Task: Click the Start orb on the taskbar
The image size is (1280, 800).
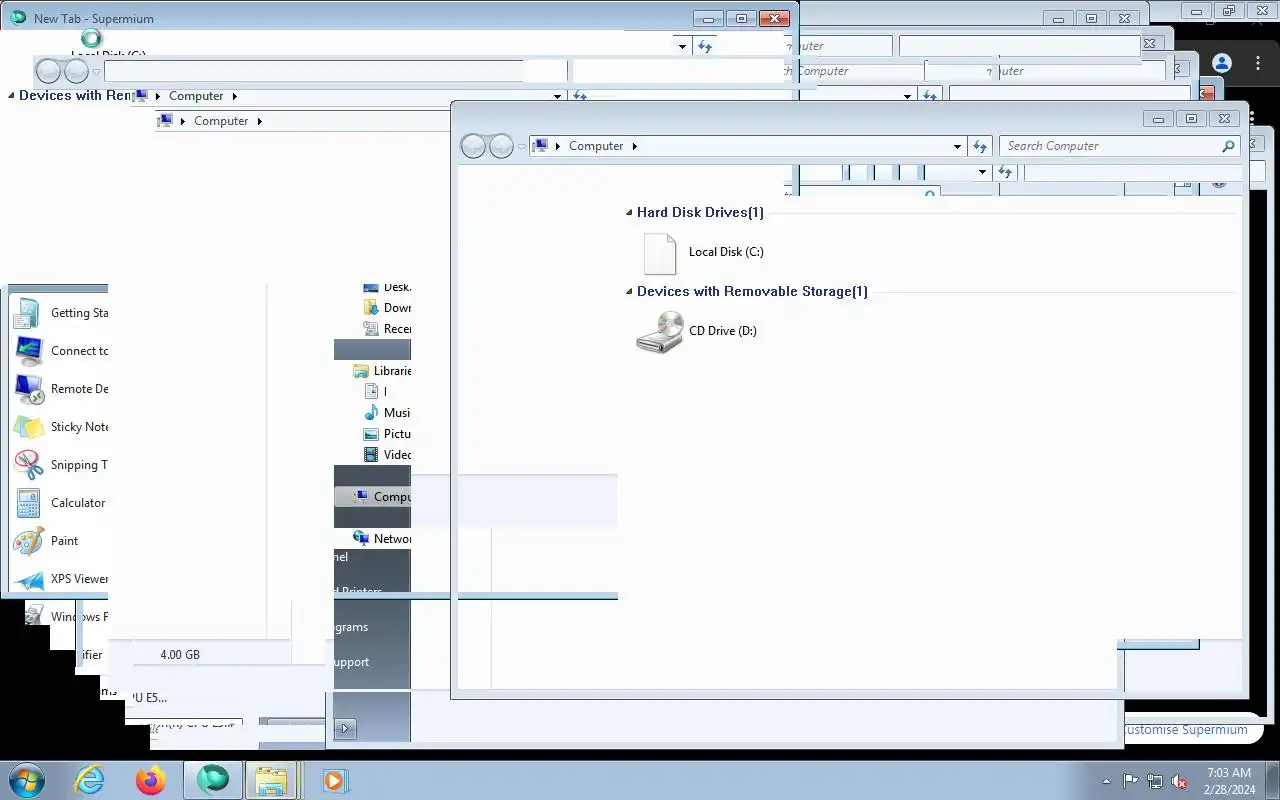Action: point(27,780)
